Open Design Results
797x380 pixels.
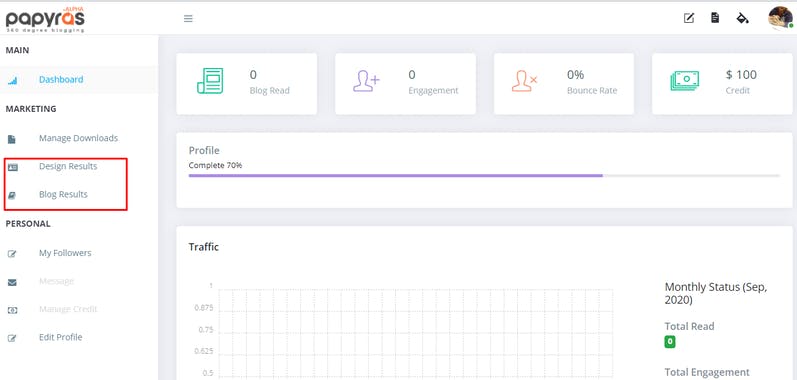point(68,166)
